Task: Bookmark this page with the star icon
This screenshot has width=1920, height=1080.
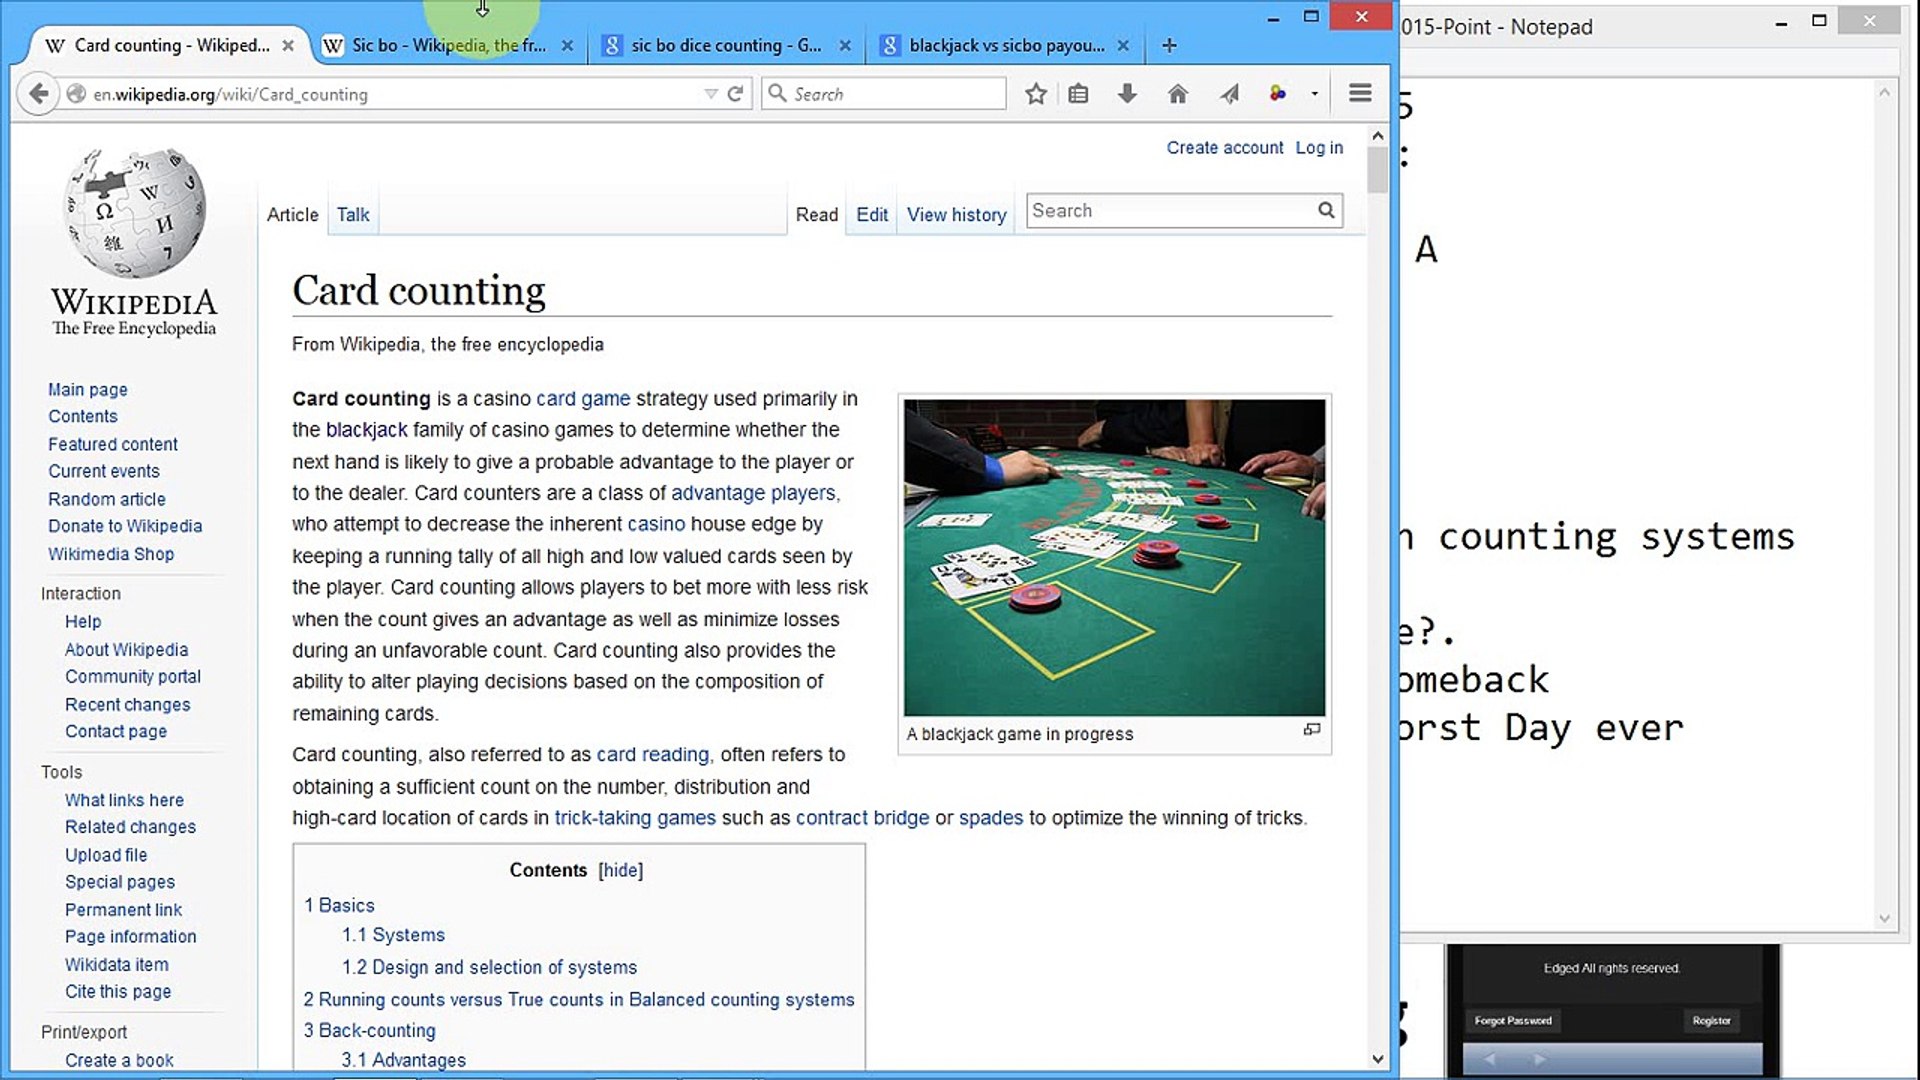Action: tap(1035, 93)
